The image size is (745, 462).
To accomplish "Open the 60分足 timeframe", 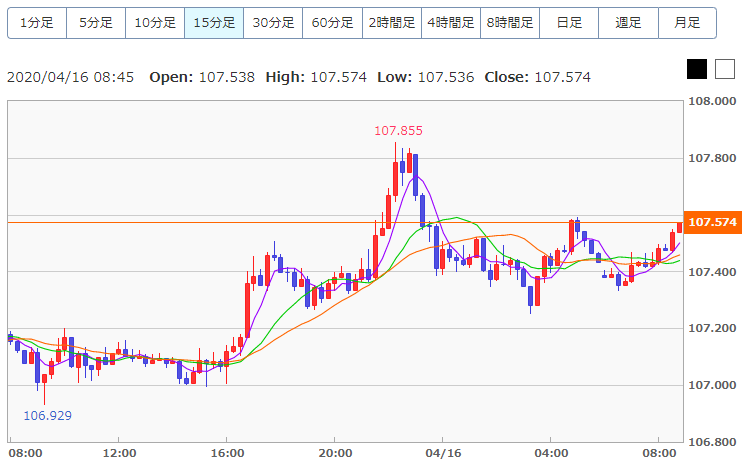I will tap(332, 22).
